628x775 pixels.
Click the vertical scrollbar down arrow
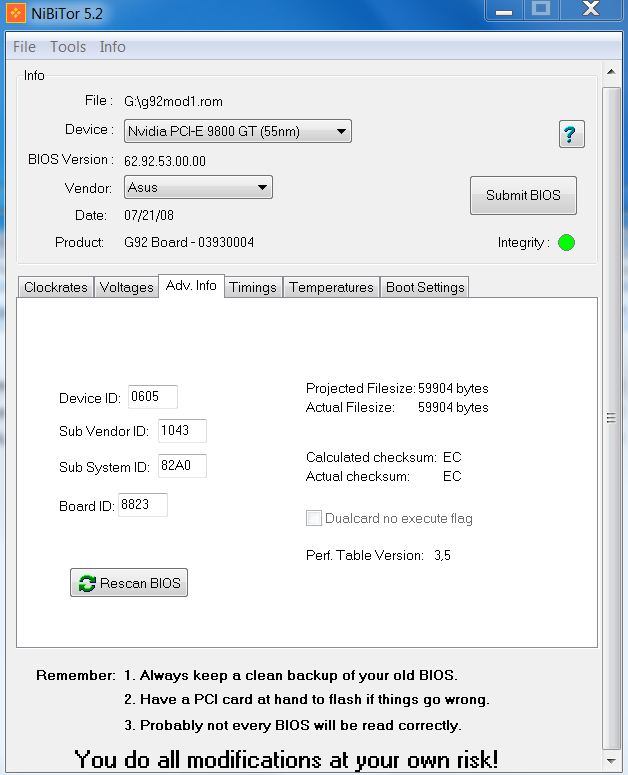click(x=611, y=761)
